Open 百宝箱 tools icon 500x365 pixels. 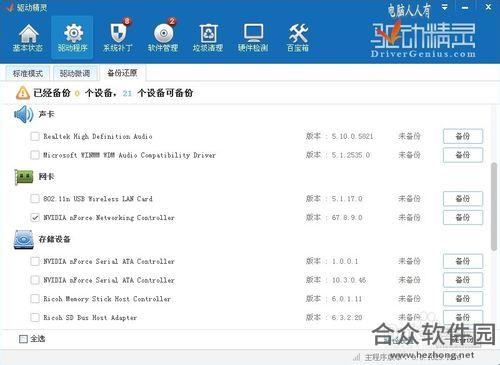(298, 38)
